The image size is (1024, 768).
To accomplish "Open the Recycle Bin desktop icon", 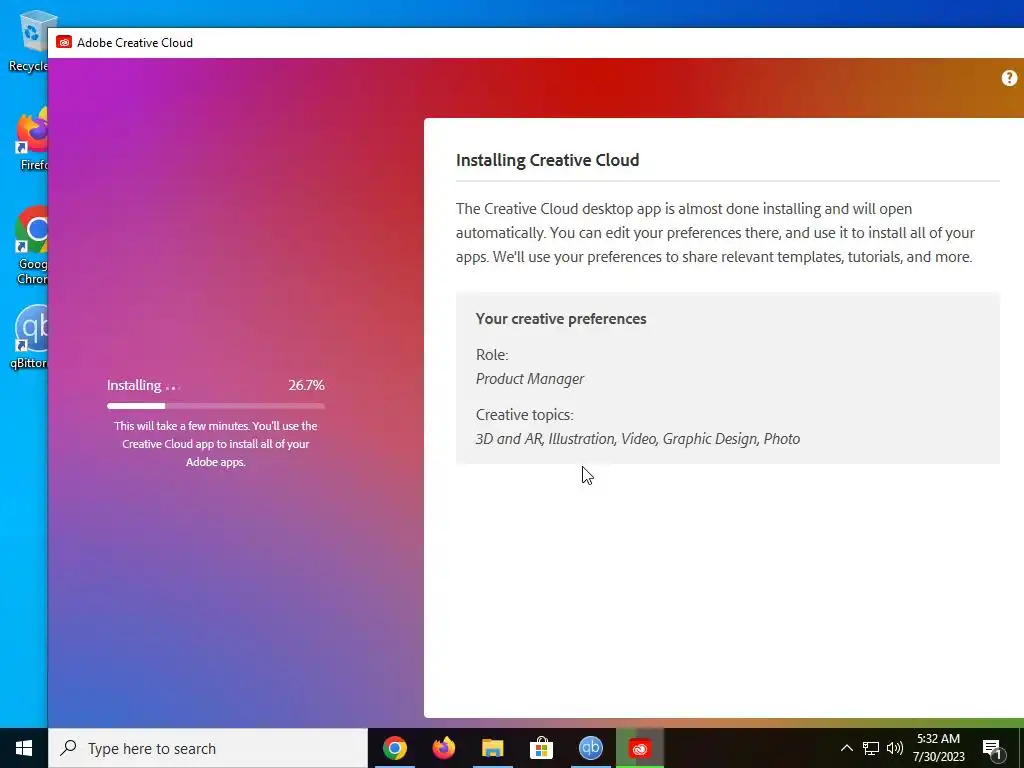I will [x=29, y=42].
